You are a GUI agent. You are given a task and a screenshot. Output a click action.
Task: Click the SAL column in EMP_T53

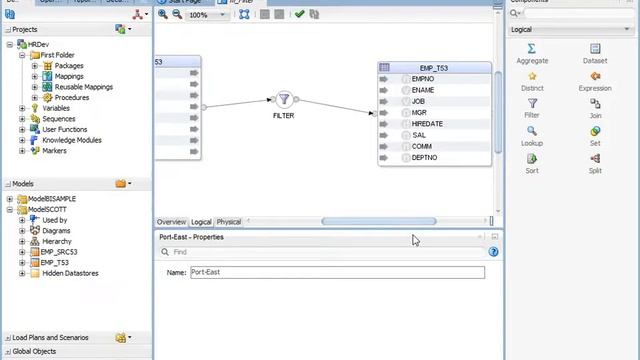pyautogui.click(x=418, y=135)
